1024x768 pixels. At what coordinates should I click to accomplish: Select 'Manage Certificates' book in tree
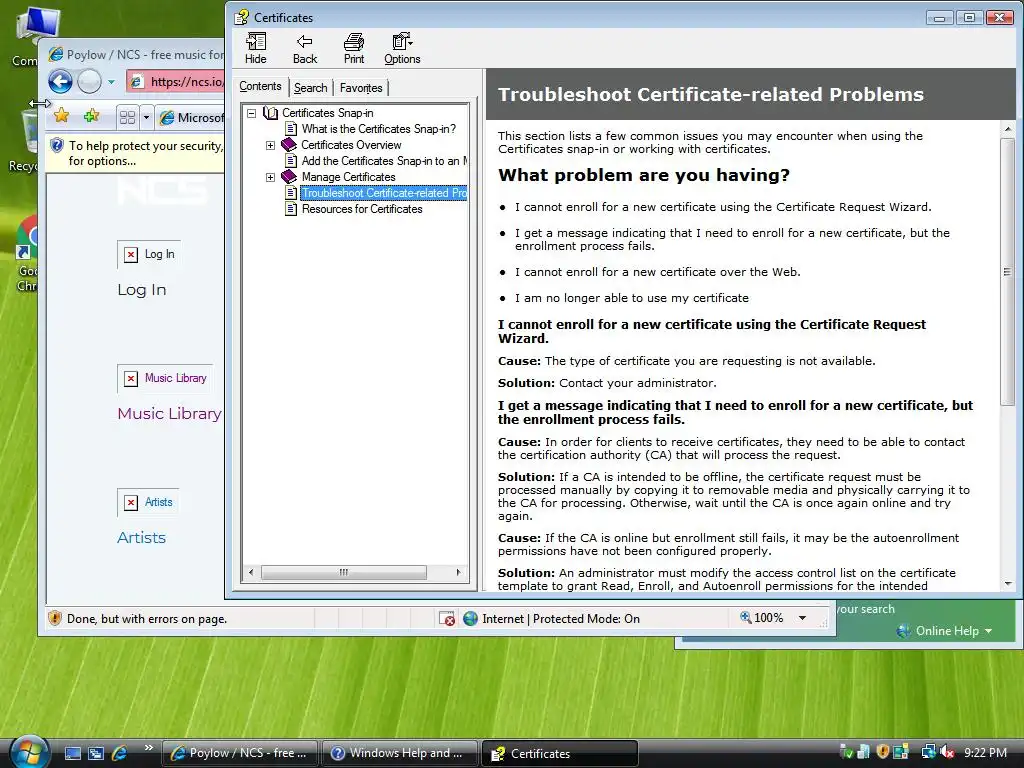pos(348,177)
